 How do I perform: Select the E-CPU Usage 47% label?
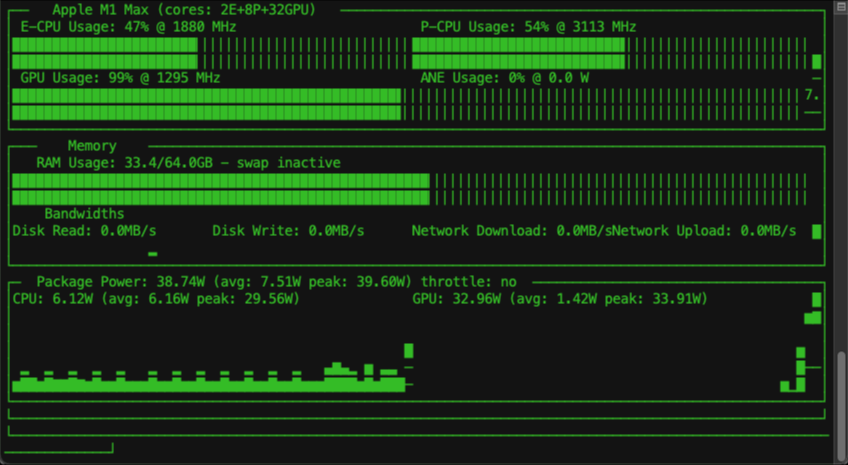click(x=128, y=27)
